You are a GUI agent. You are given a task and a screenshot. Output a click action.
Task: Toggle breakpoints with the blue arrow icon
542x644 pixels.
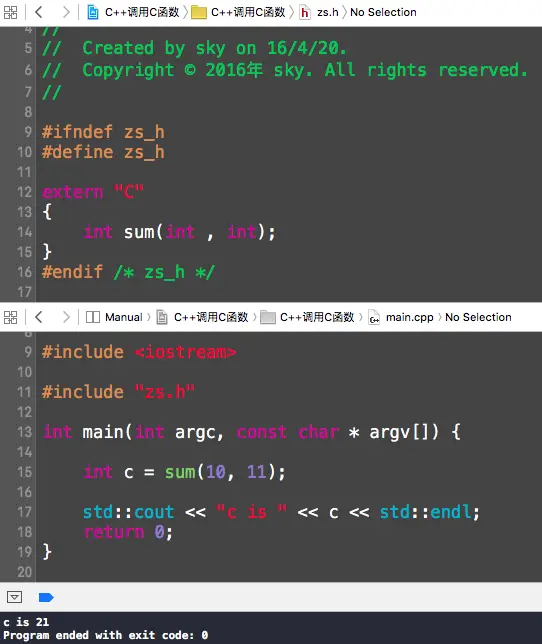coord(46,597)
